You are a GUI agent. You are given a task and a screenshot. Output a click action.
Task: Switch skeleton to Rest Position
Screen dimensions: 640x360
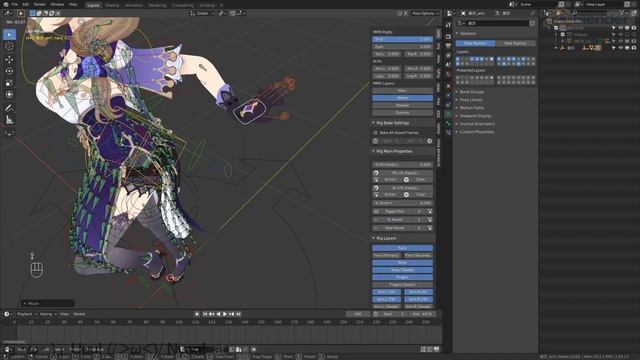pyautogui.click(x=515, y=43)
